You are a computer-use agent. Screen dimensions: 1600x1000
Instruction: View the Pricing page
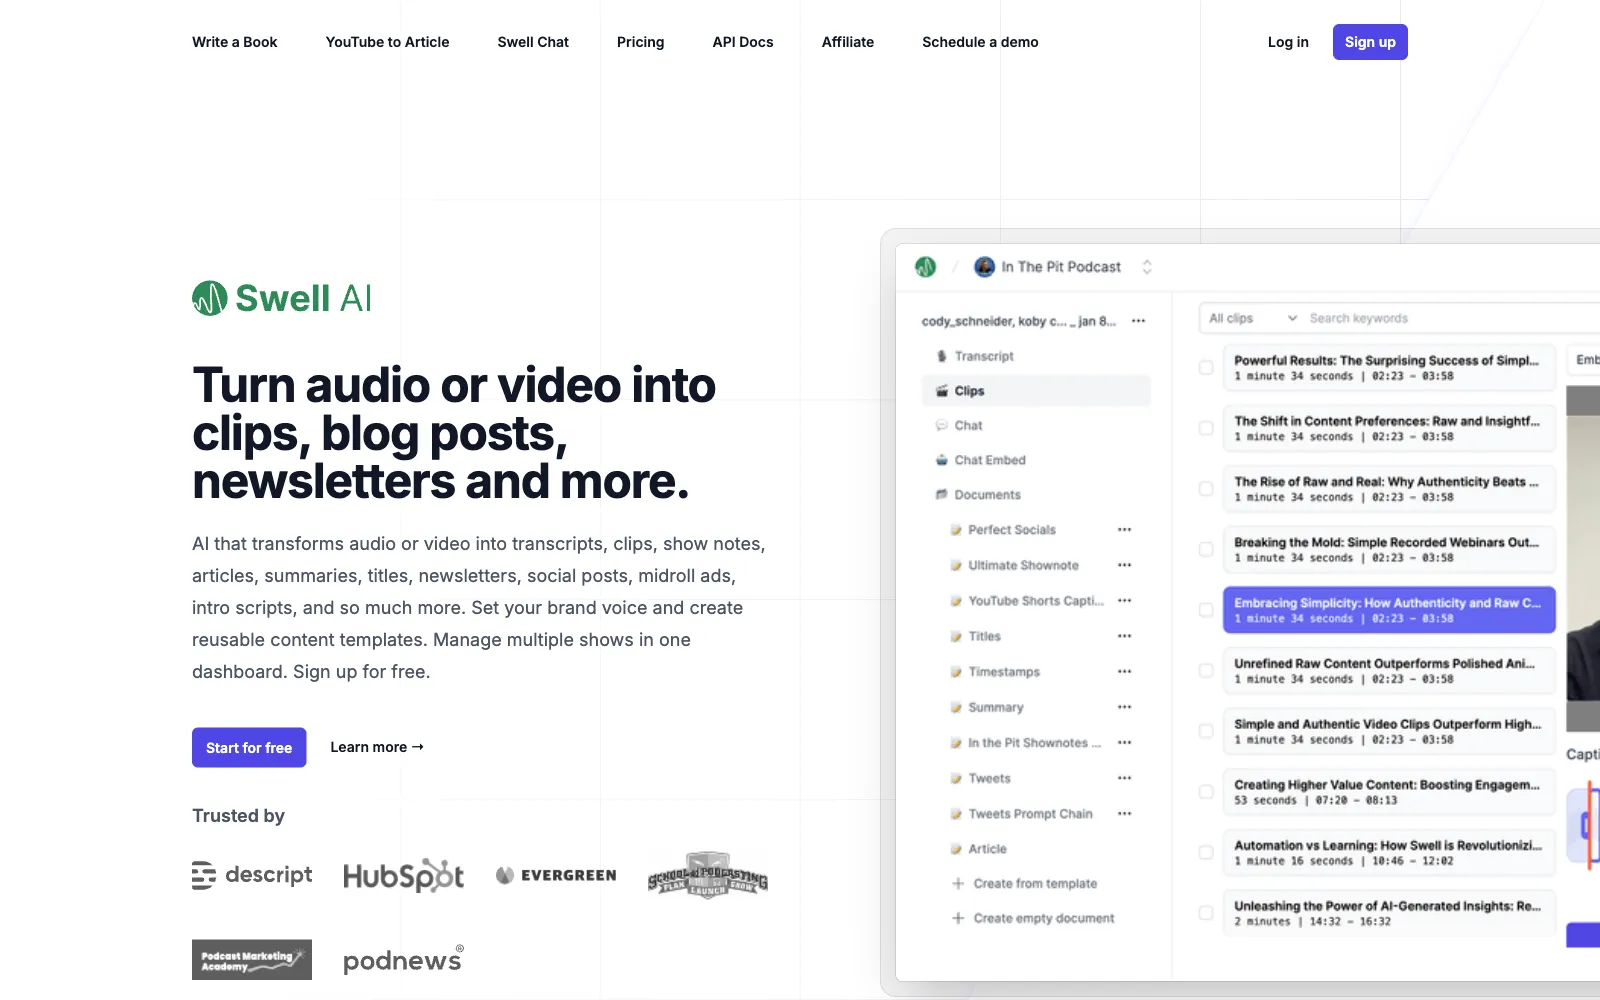click(640, 42)
